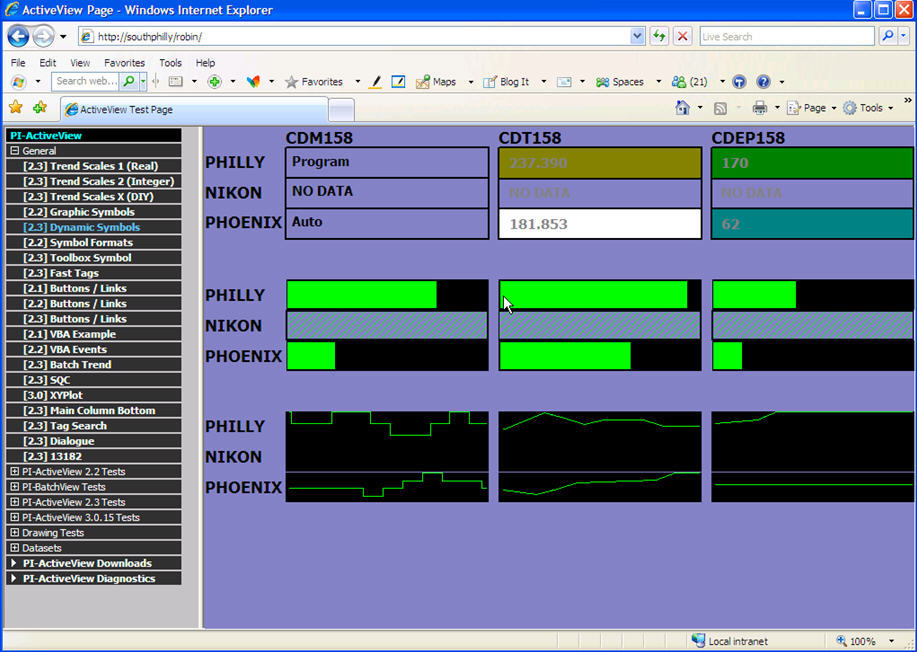
Task: Open a new blank tab
Action: click(342, 109)
